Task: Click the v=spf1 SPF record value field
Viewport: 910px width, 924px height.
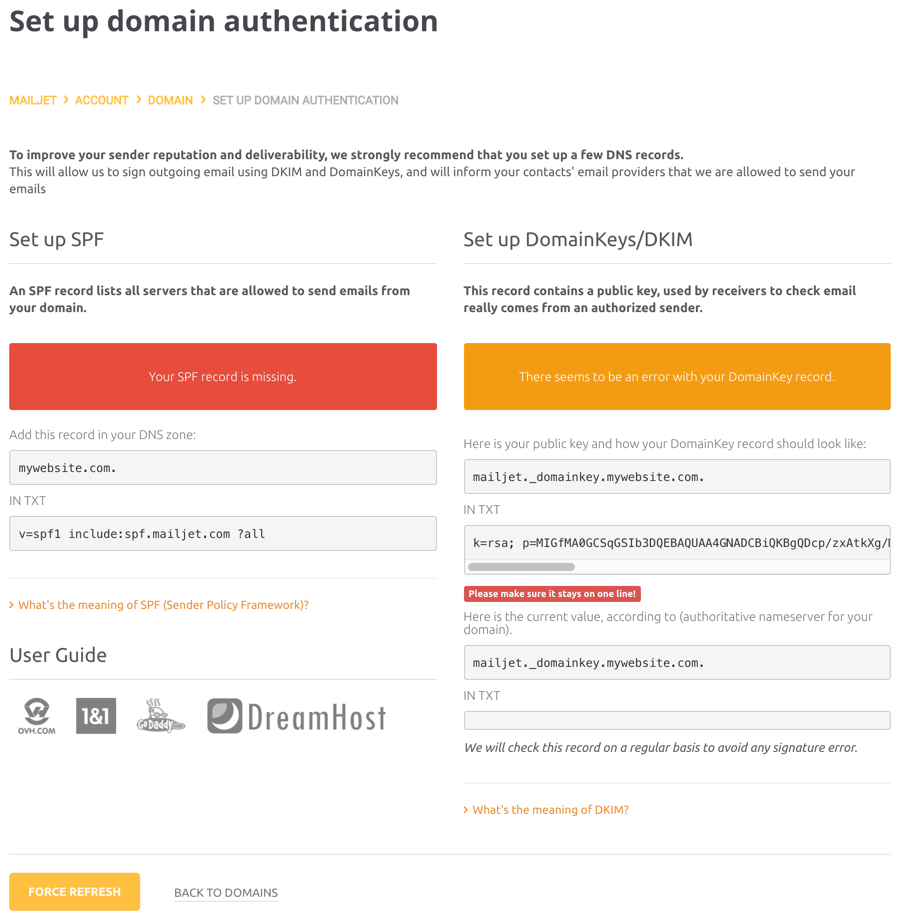Action: click(x=222, y=533)
